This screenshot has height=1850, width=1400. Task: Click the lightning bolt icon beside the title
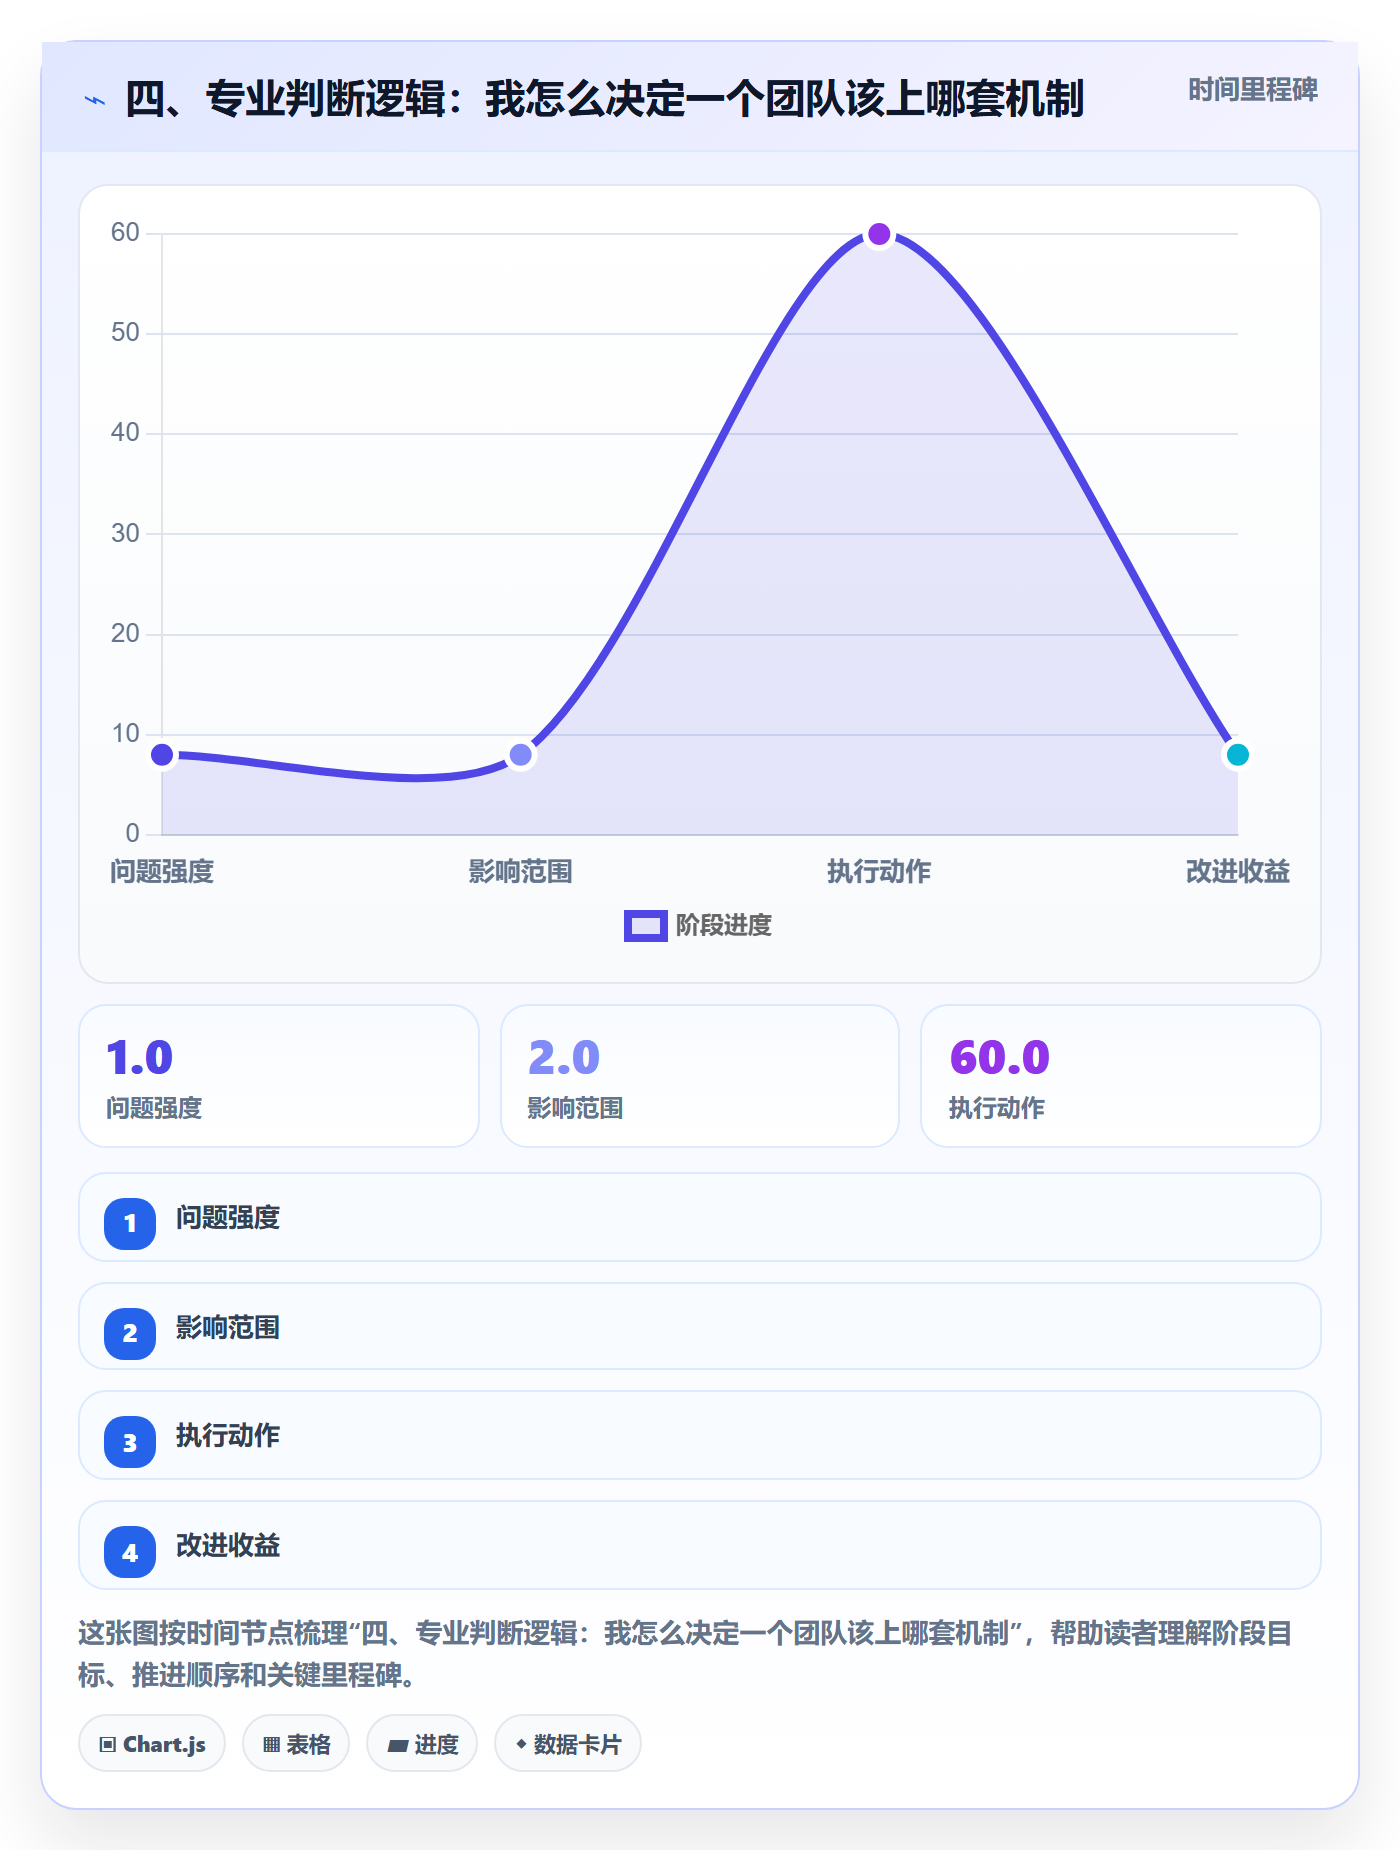[95, 100]
